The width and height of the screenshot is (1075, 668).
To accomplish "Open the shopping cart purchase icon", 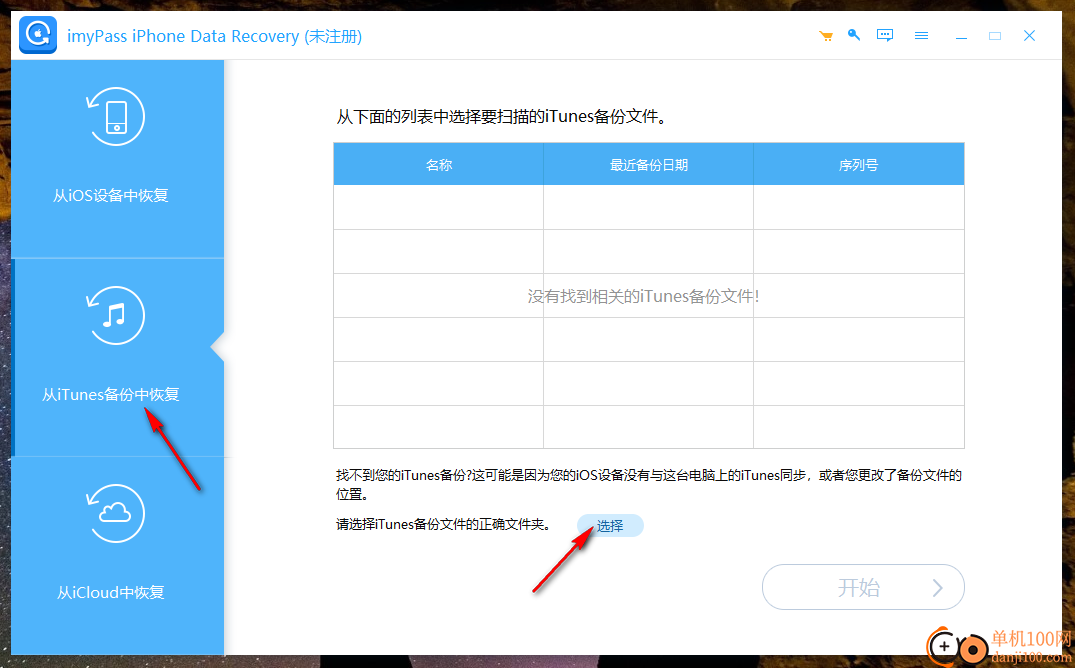I will pyautogui.click(x=825, y=36).
